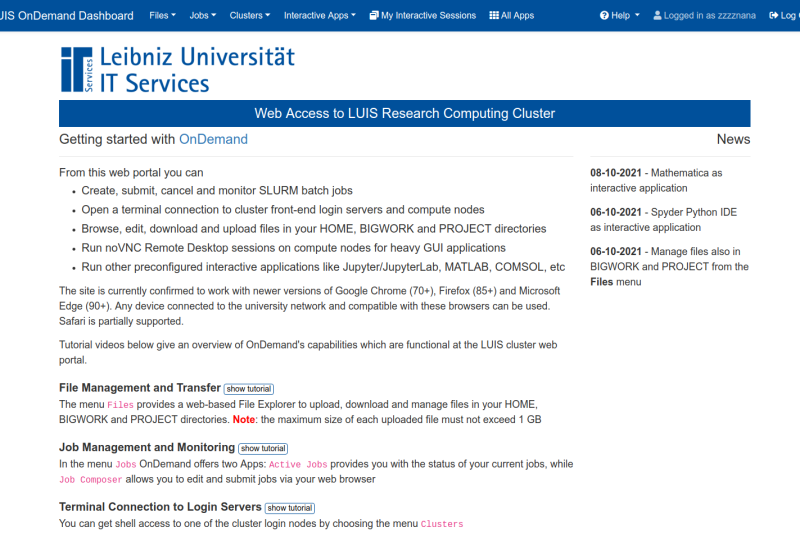Follow the OnDemand link in the heading
The width and height of the screenshot is (800, 536).
(213, 139)
